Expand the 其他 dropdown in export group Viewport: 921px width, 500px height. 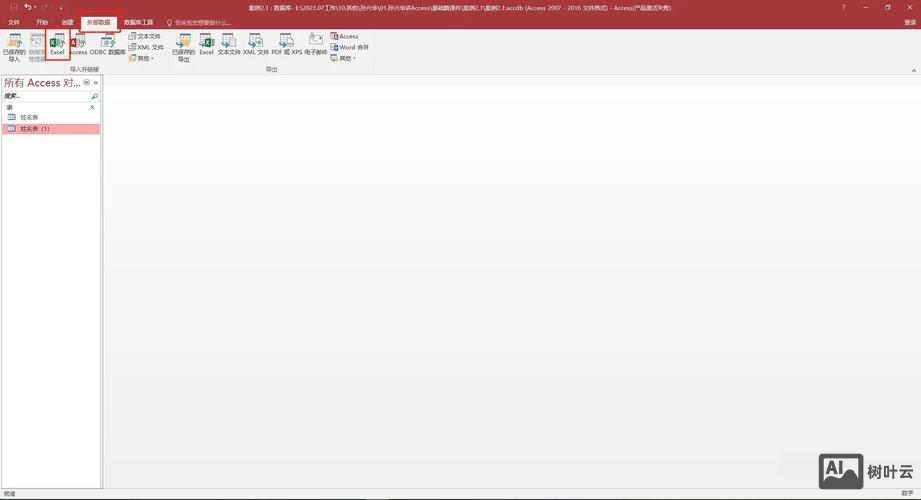point(346,58)
